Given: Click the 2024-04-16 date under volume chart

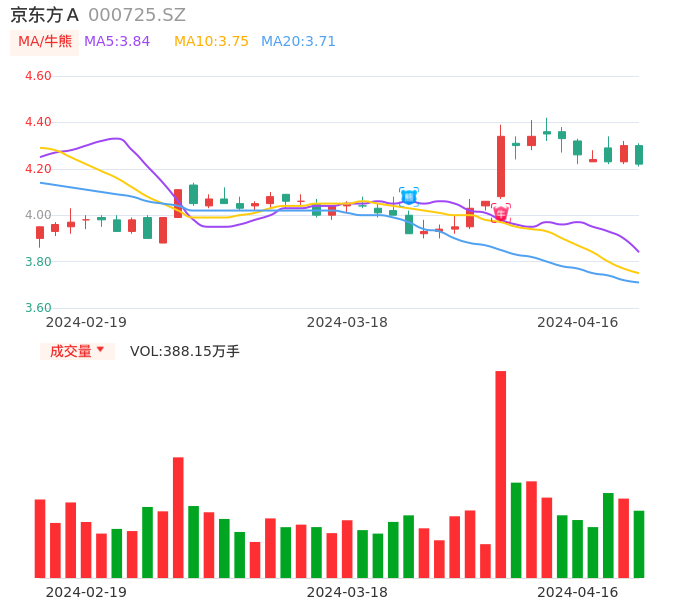Looking at the screenshot, I should coord(578,592).
